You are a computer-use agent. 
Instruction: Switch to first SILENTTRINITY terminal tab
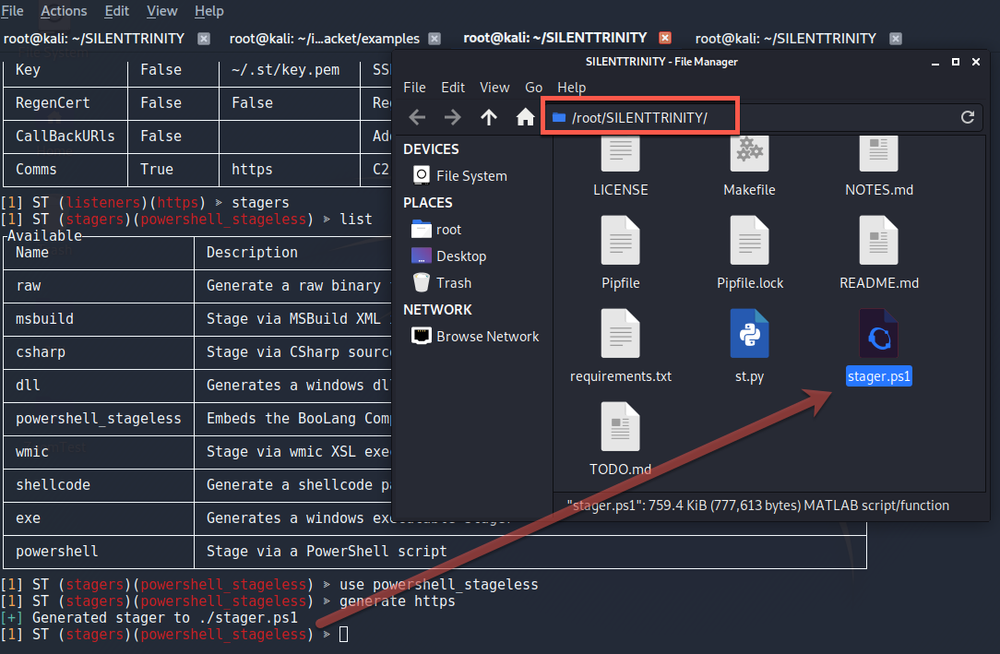94,38
